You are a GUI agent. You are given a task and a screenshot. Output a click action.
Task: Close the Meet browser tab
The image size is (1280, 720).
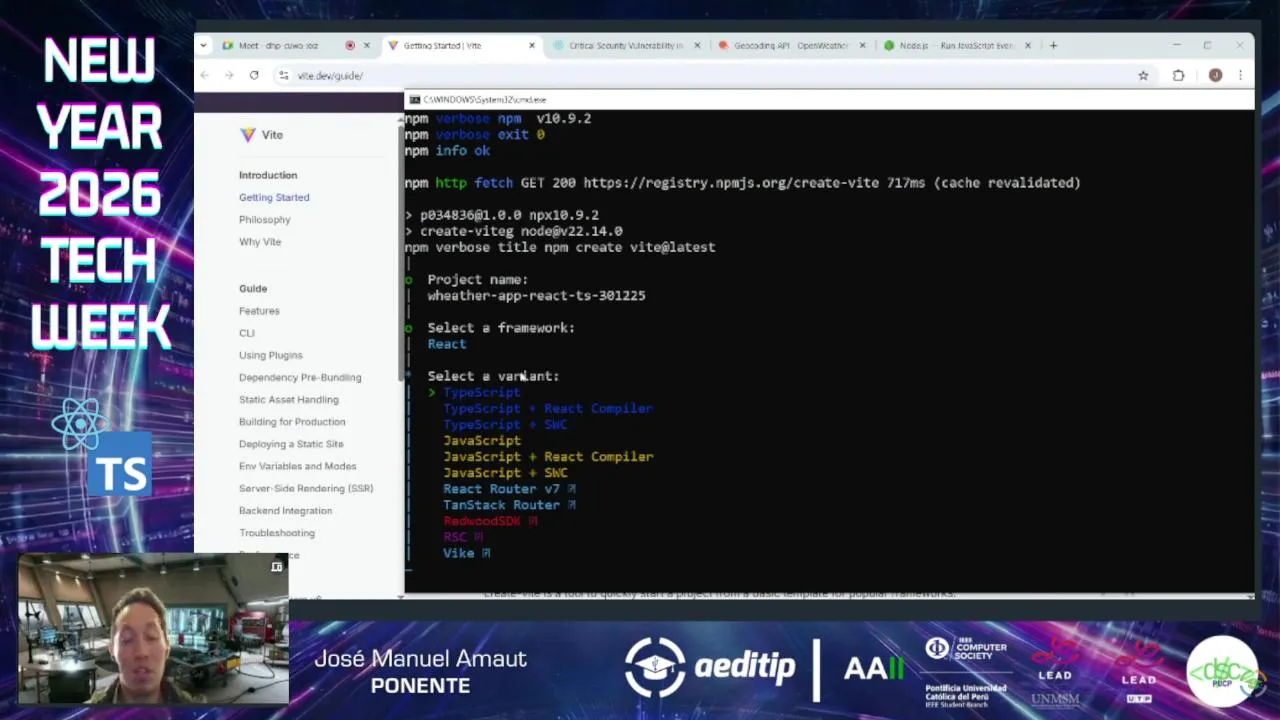coord(366,45)
